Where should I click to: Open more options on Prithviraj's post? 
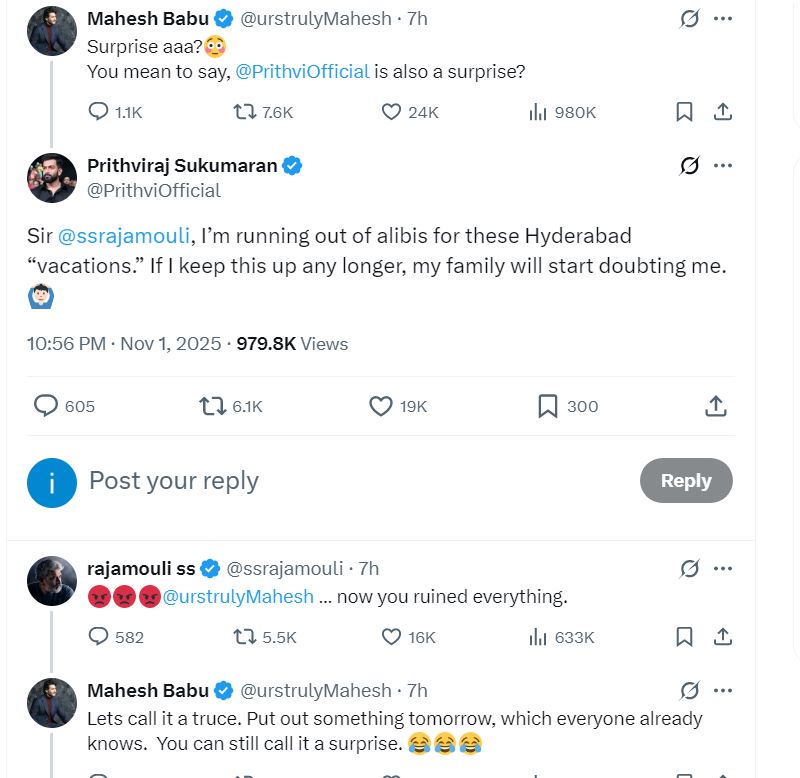click(723, 165)
